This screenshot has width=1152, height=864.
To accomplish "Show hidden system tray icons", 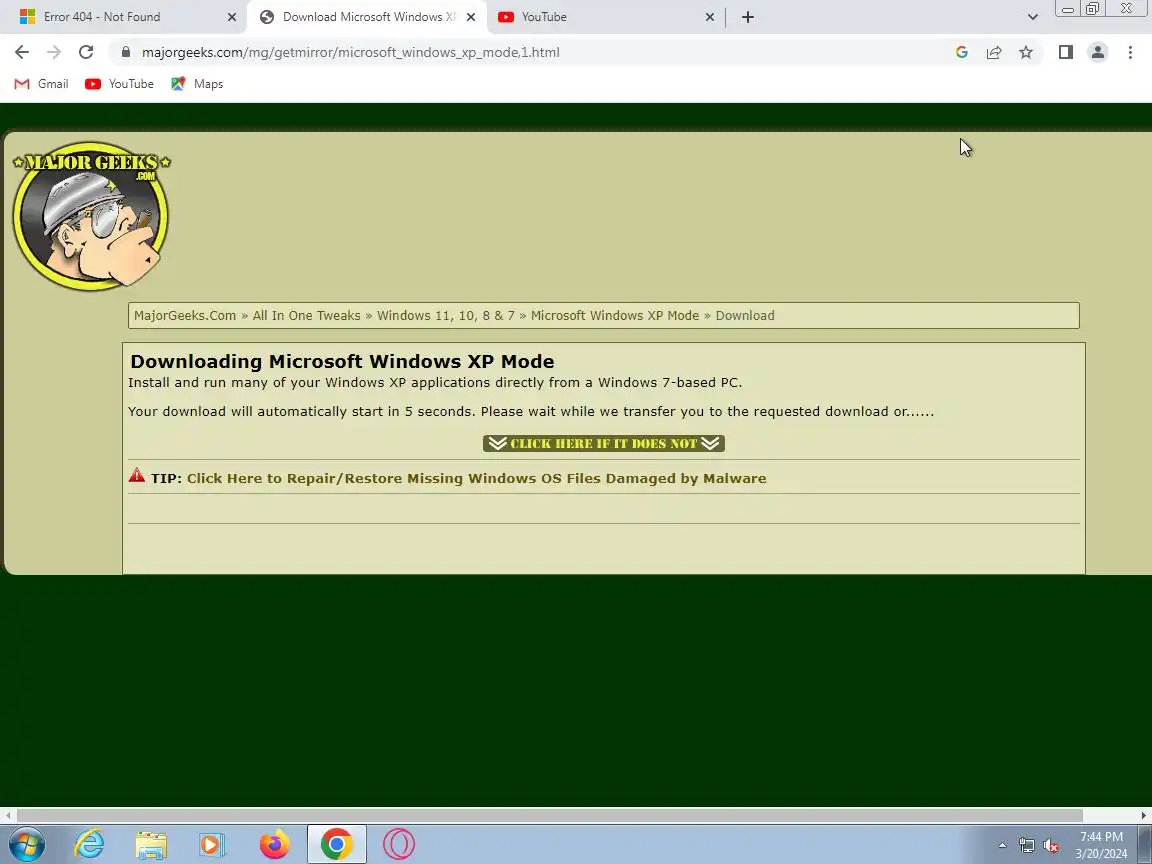I will pos(1002,846).
